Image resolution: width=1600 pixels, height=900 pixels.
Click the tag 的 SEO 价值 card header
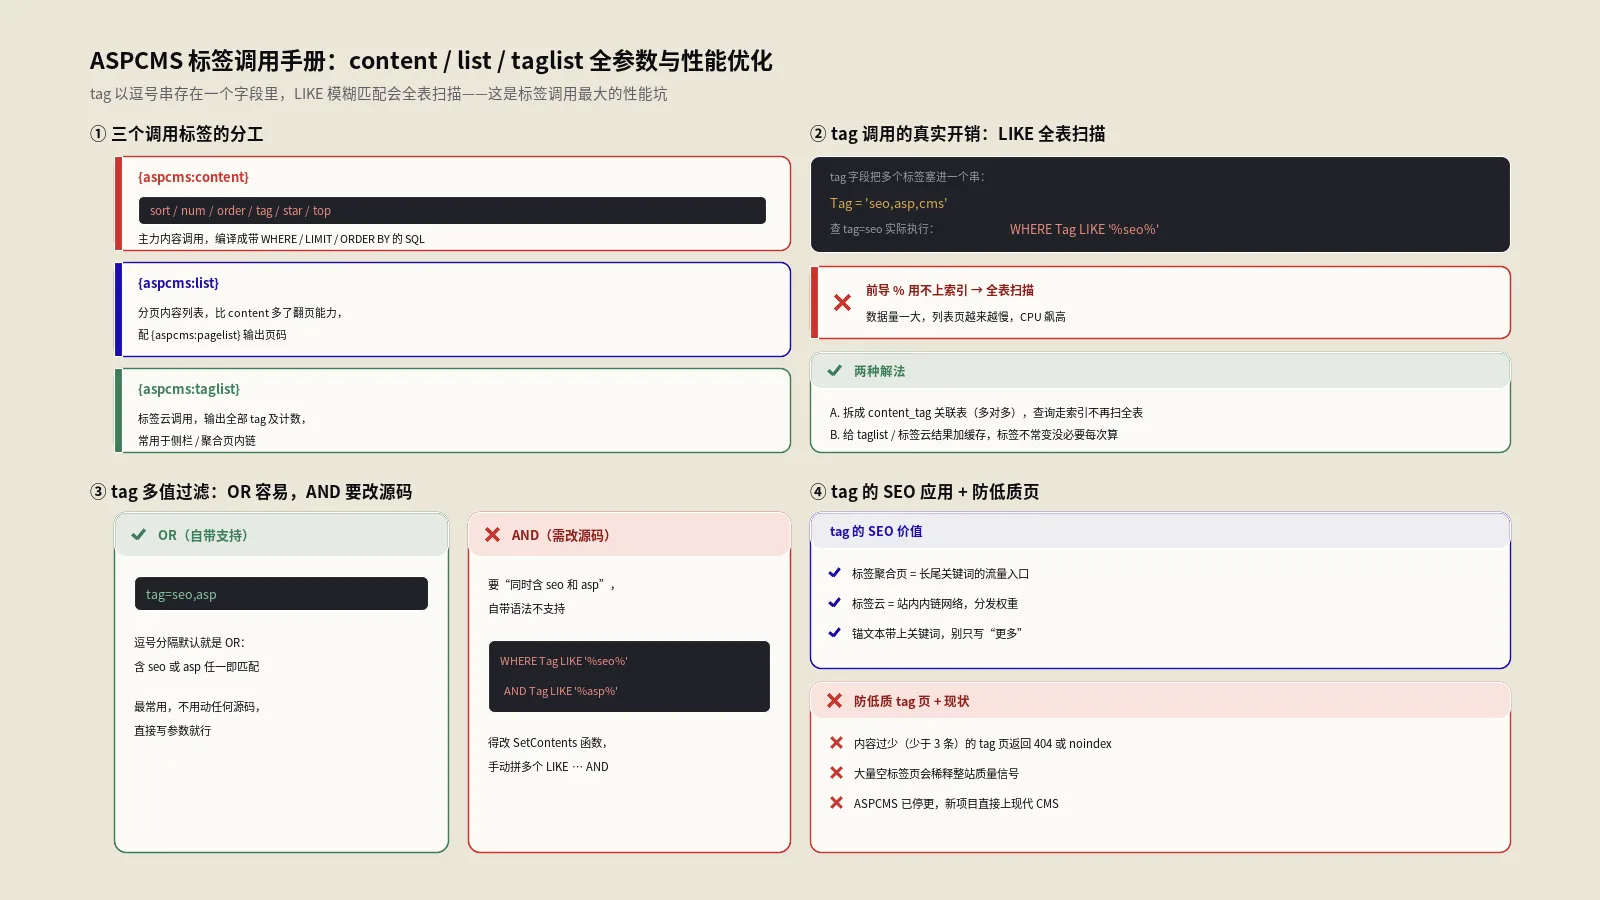pyautogui.click(x=1160, y=531)
